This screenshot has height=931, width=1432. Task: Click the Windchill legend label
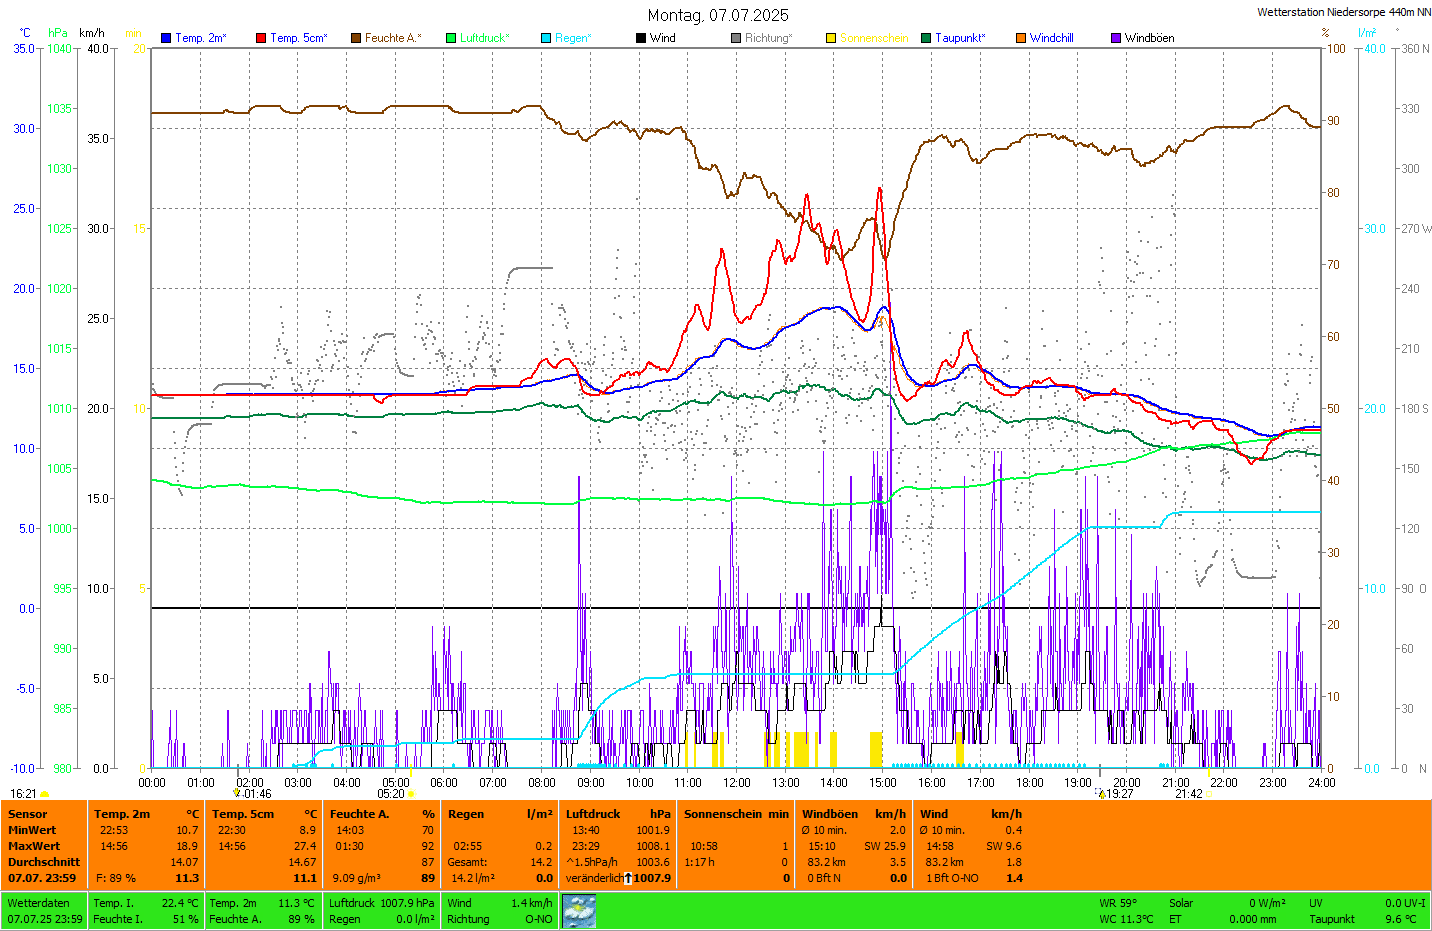1051,38
